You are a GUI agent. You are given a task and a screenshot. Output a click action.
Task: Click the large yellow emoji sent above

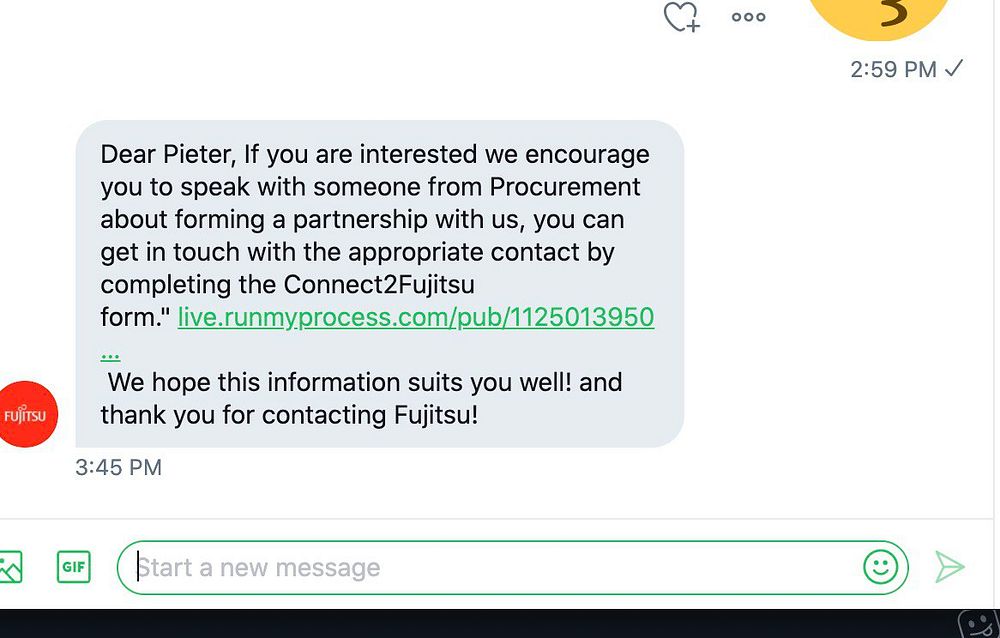point(879,17)
